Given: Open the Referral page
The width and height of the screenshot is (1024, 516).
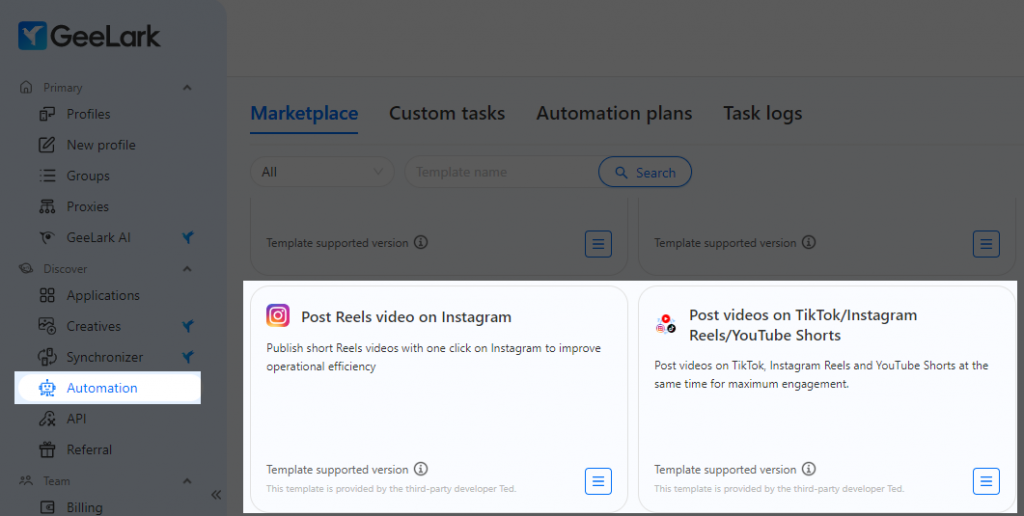Looking at the screenshot, I should click(89, 449).
